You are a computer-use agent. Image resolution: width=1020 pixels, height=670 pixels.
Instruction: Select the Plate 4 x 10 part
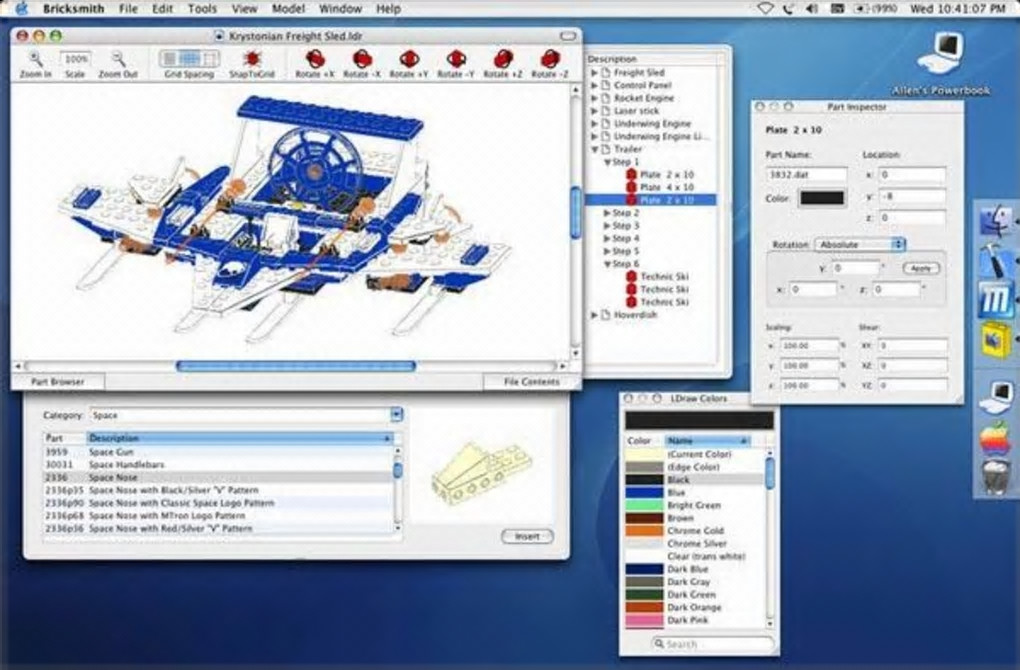pos(666,187)
